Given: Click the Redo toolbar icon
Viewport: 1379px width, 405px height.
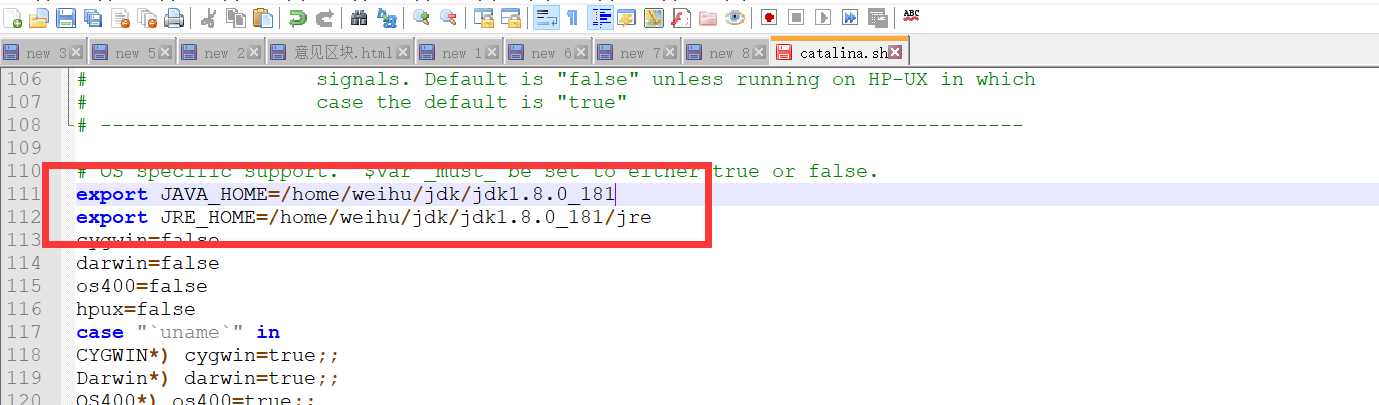Looking at the screenshot, I should point(324,18).
